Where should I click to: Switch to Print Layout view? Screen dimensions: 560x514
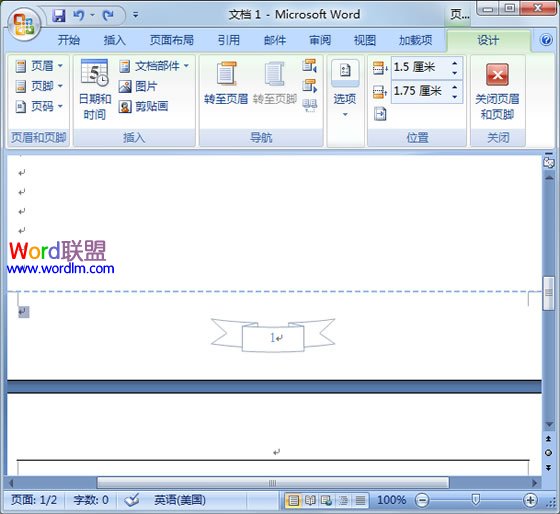click(x=293, y=500)
